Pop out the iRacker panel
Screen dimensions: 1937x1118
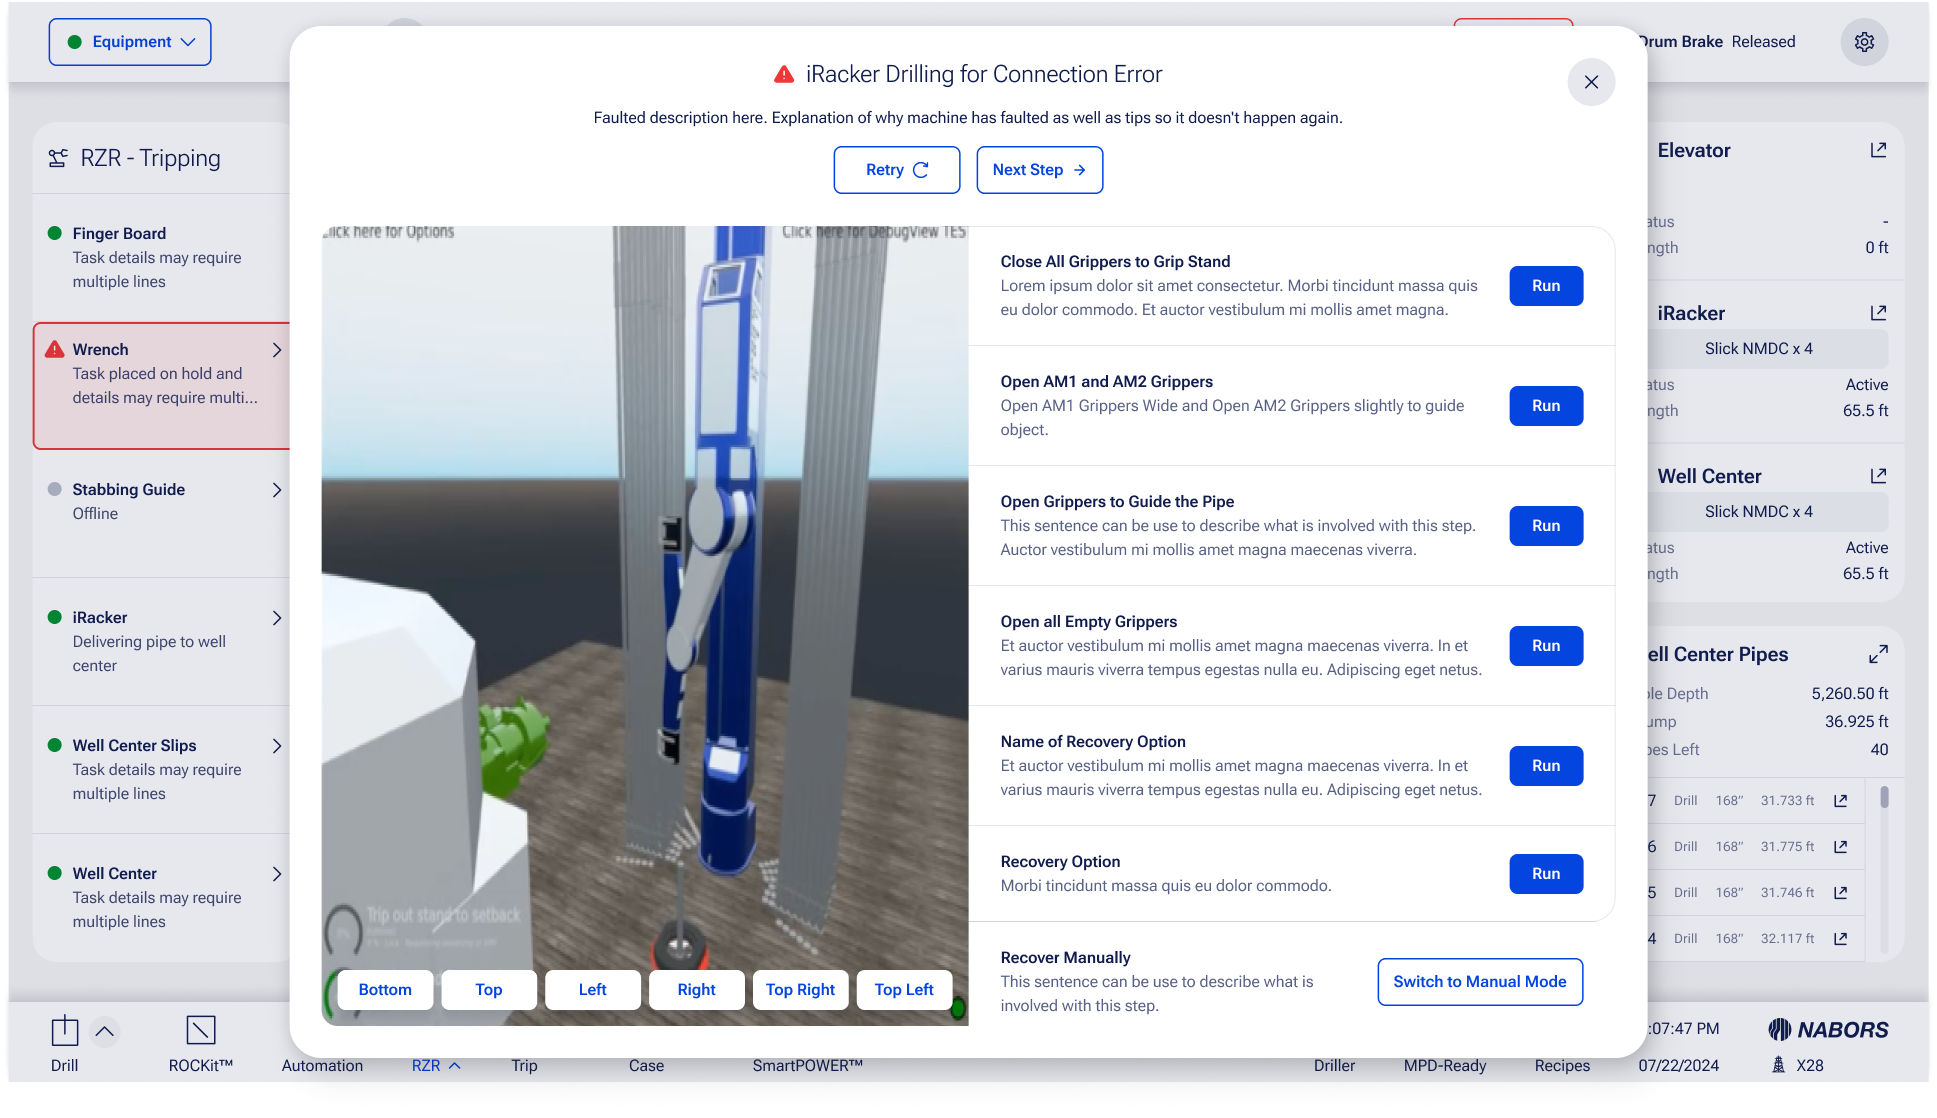click(x=1878, y=313)
